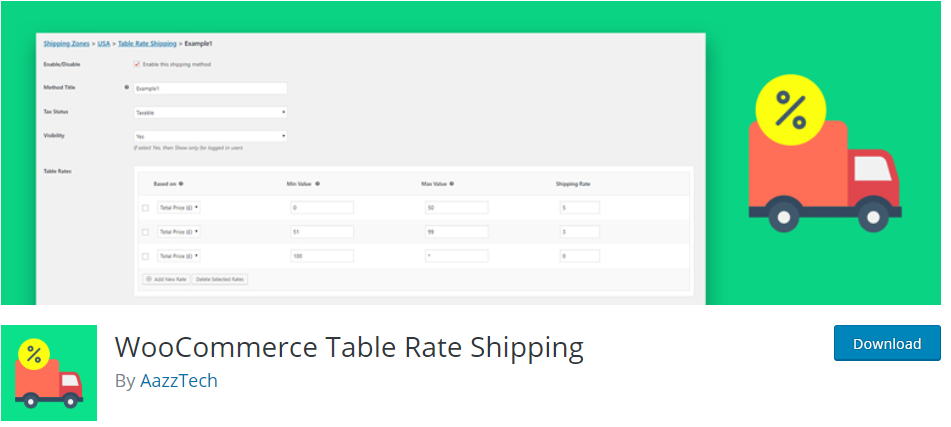Image resolution: width=951 pixels, height=427 pixels.
Task: Click the Max Value help icon
Action: click(452, 184)
